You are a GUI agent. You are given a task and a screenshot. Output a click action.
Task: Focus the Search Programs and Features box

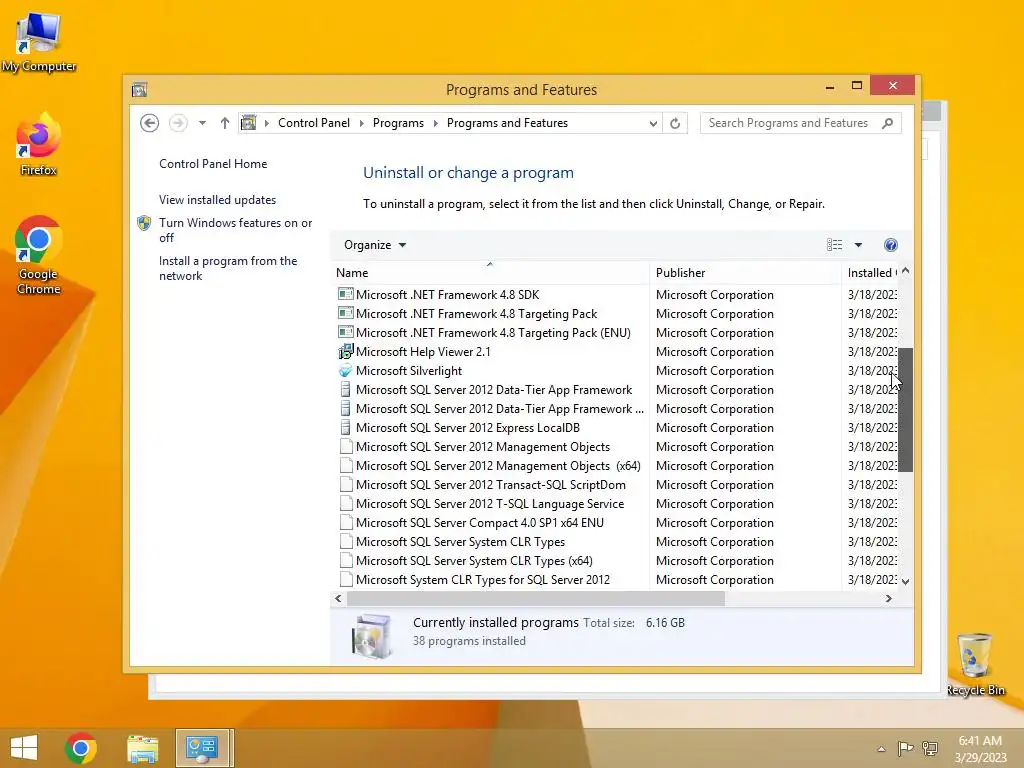click(801, 123)
